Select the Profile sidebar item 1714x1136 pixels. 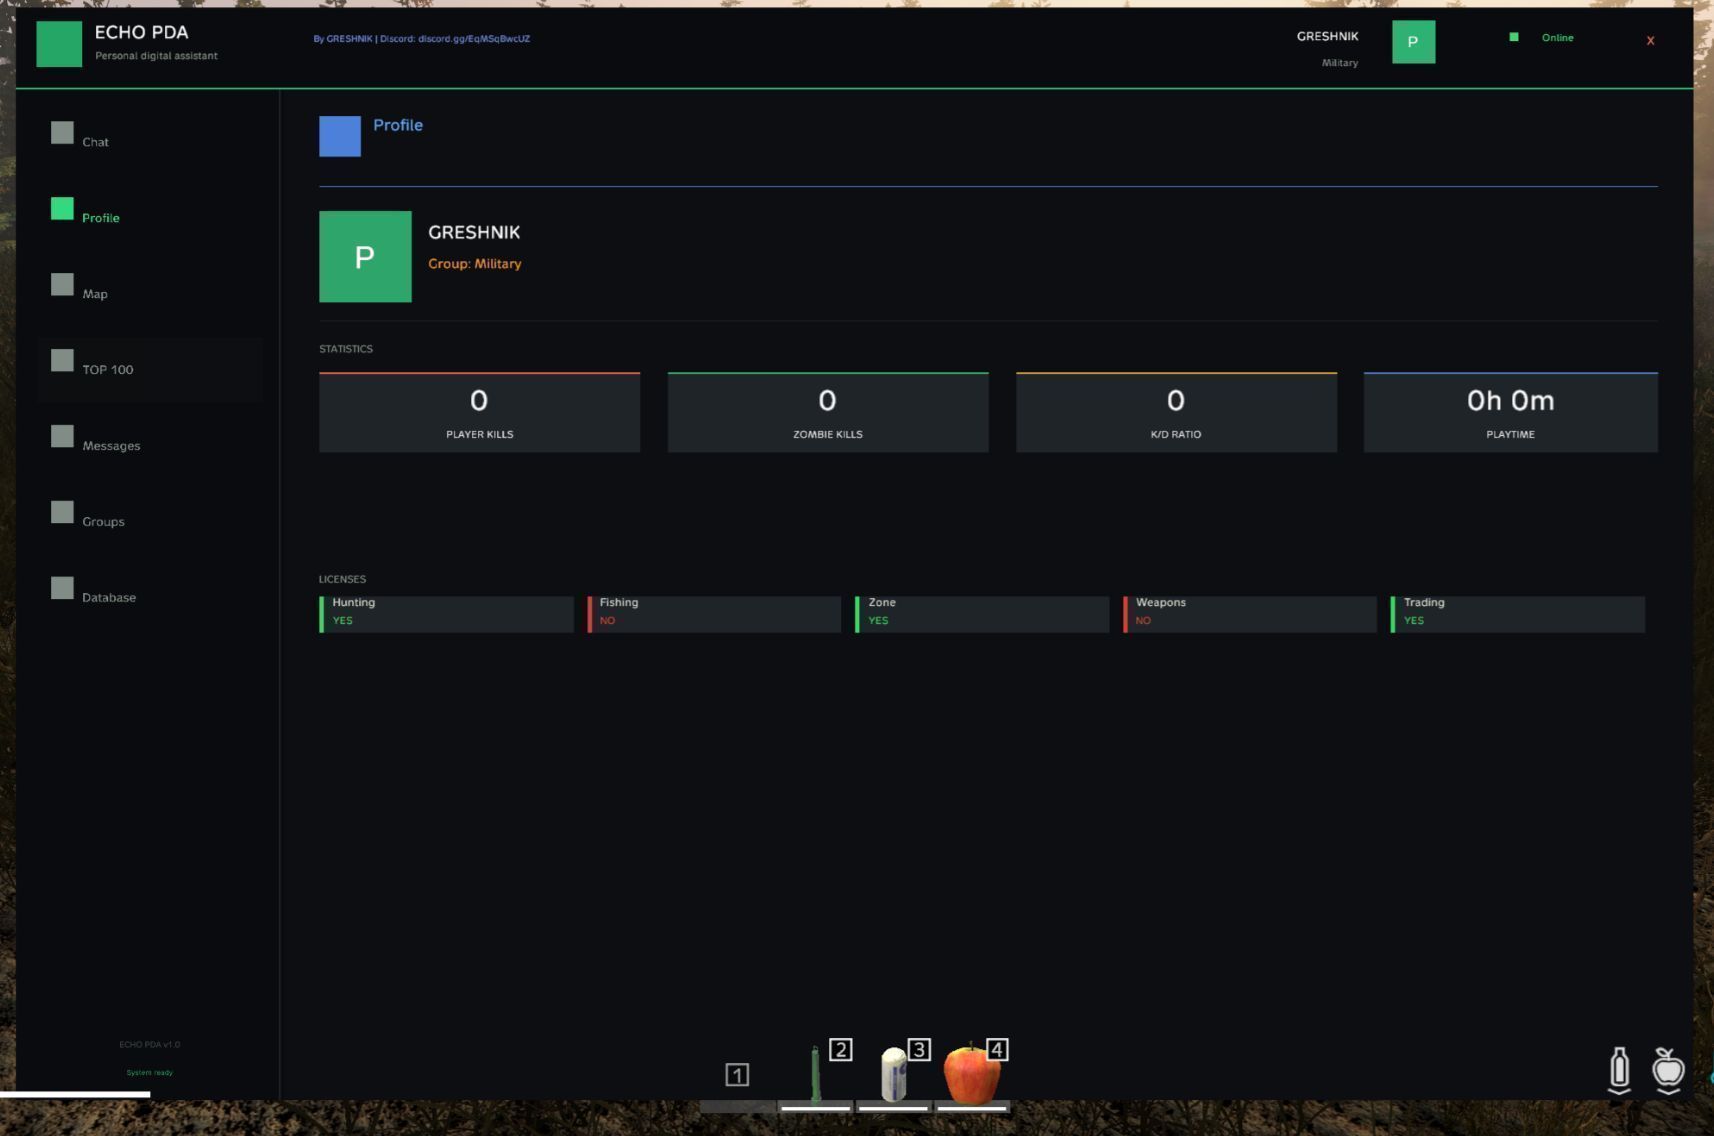pos(150,218)
